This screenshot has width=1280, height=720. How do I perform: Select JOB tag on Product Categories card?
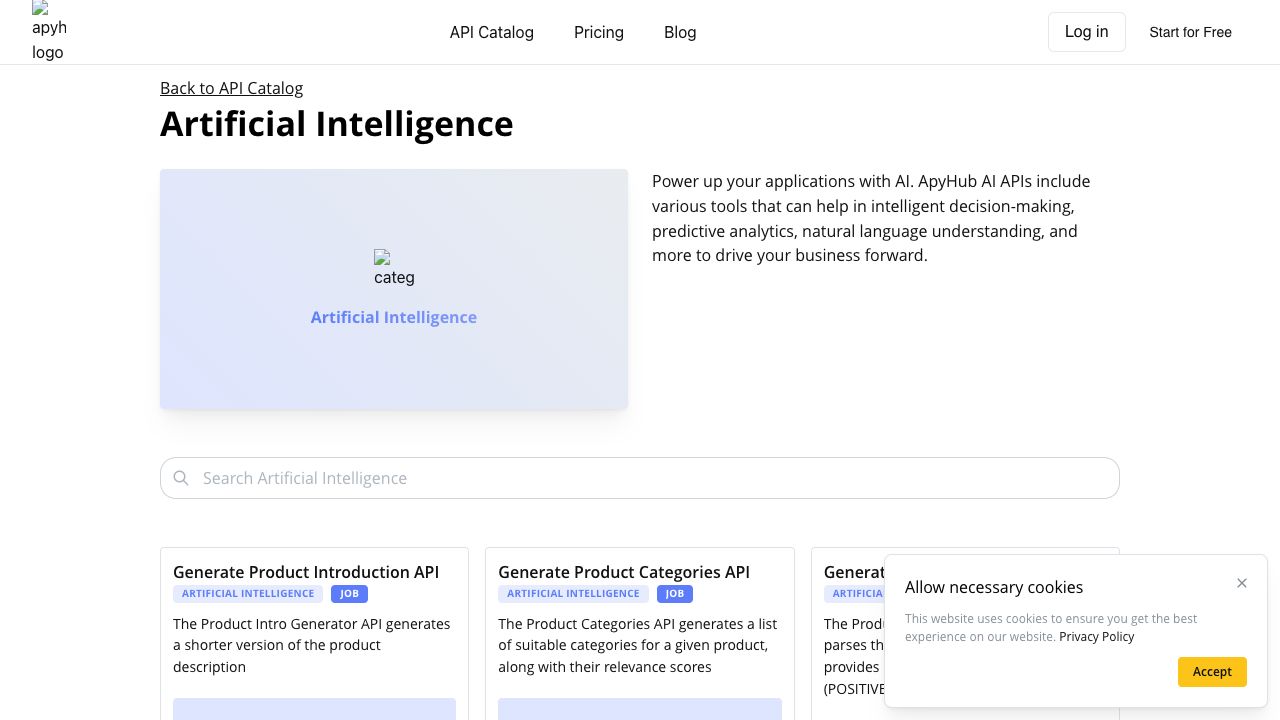coord(675,594)
